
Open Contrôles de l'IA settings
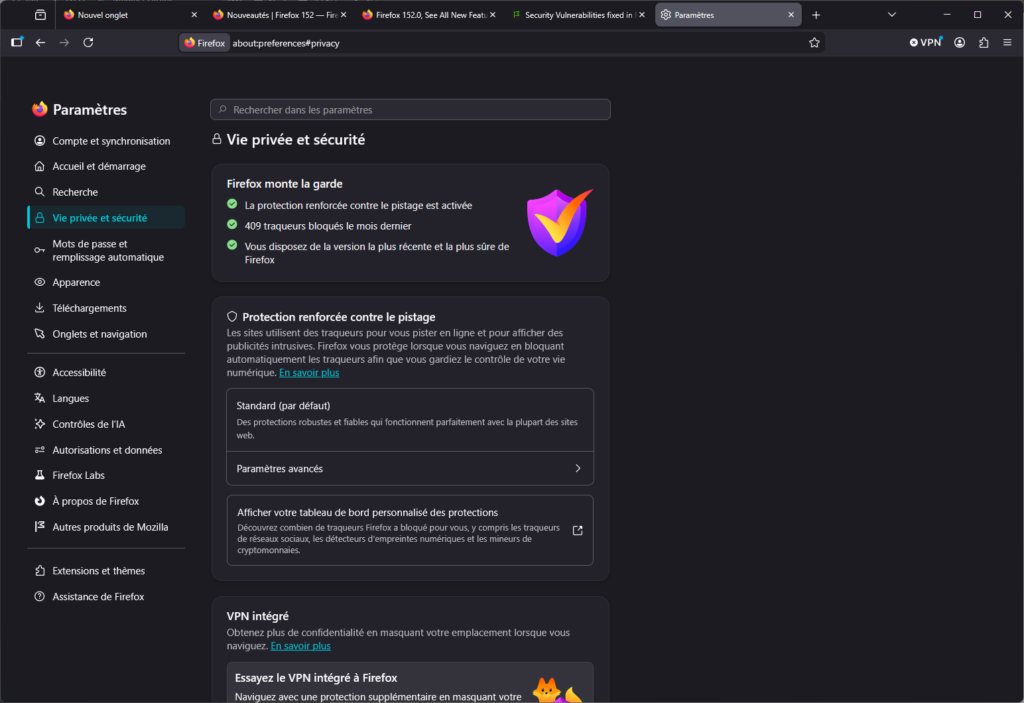pyautogui.click(x=106, y=424)
